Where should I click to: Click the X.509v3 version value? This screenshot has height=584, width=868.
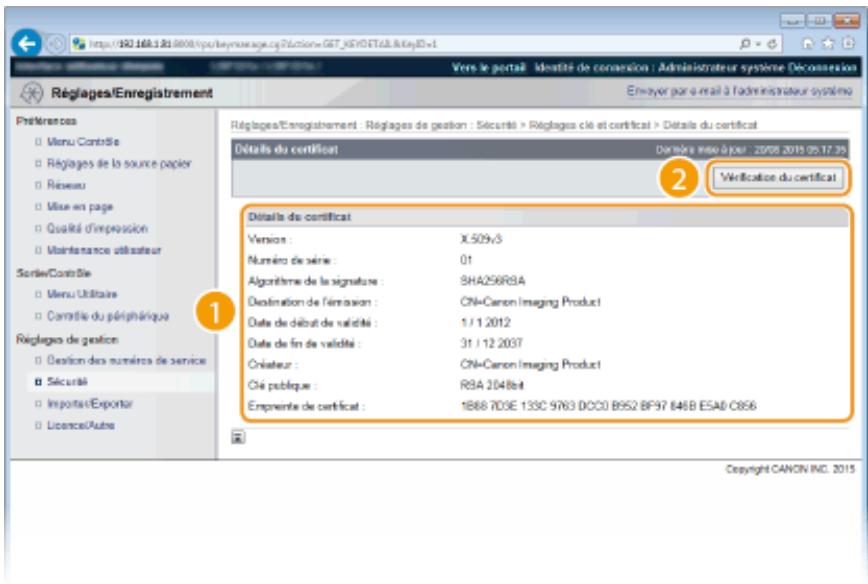(481, 239)
